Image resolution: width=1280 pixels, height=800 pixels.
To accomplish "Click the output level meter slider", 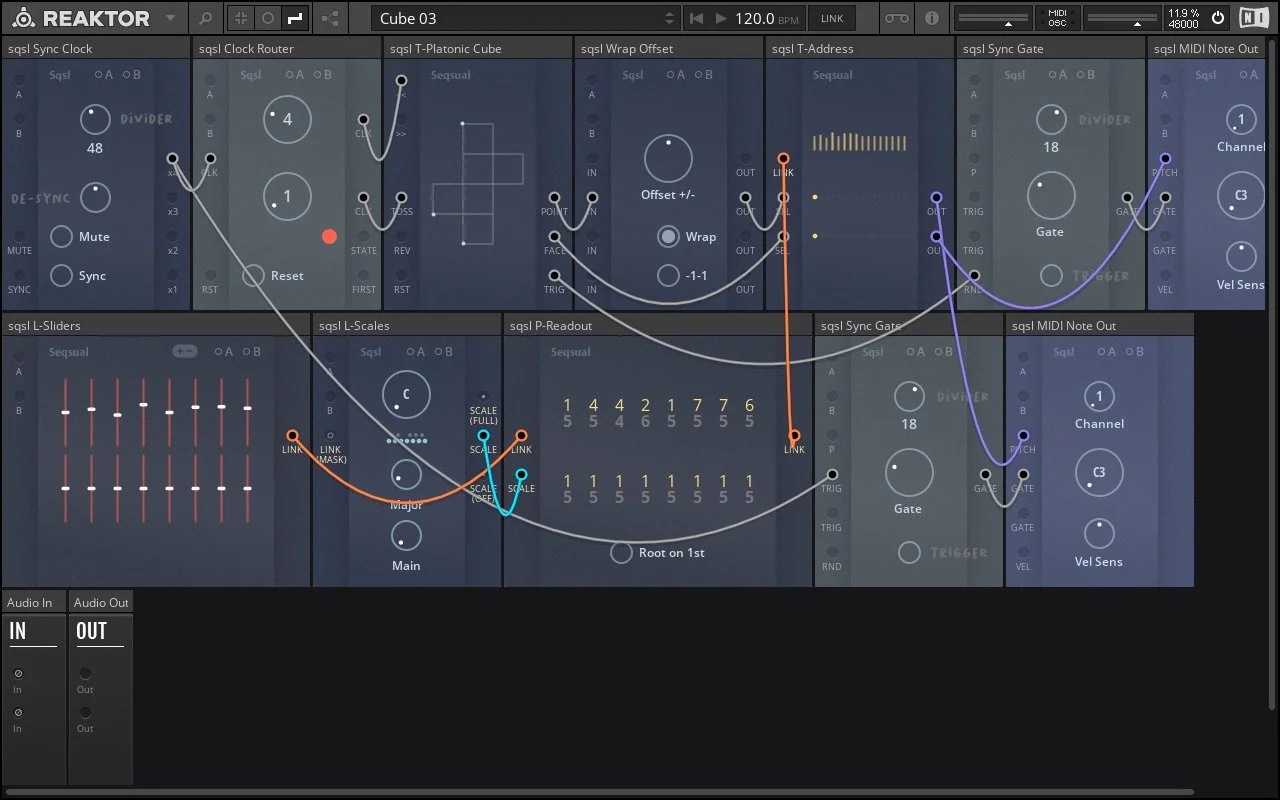I will click(1121, 18).
